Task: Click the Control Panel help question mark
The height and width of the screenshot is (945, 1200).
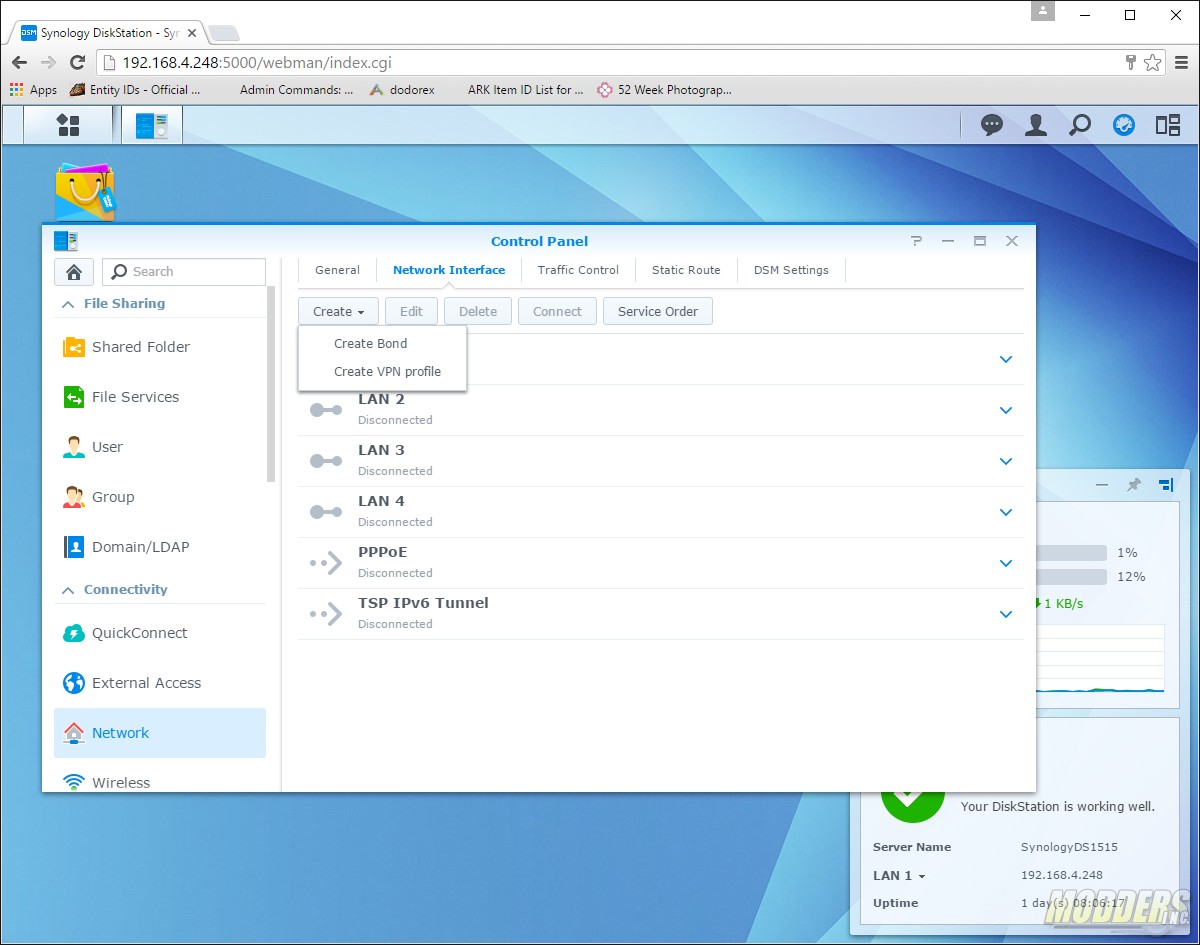Action: click(x=917, y=241)
